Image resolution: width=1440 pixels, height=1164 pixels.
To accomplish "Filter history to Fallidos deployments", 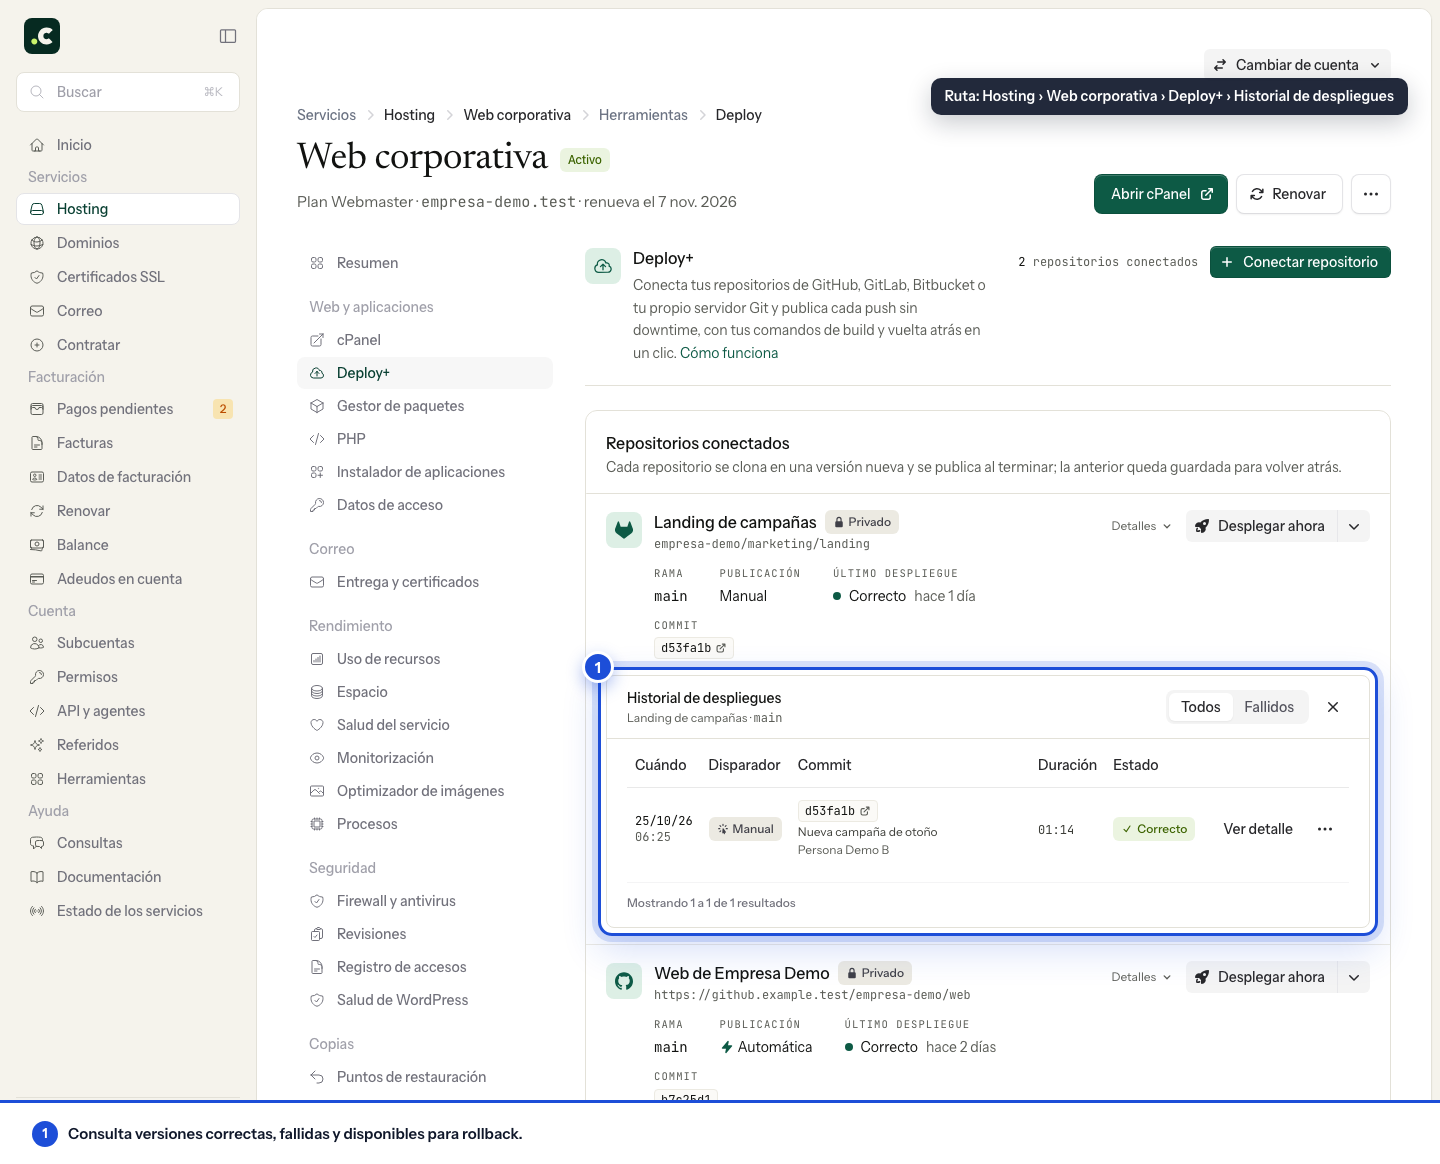I will pyautogui.click(x=1269, y=707).
